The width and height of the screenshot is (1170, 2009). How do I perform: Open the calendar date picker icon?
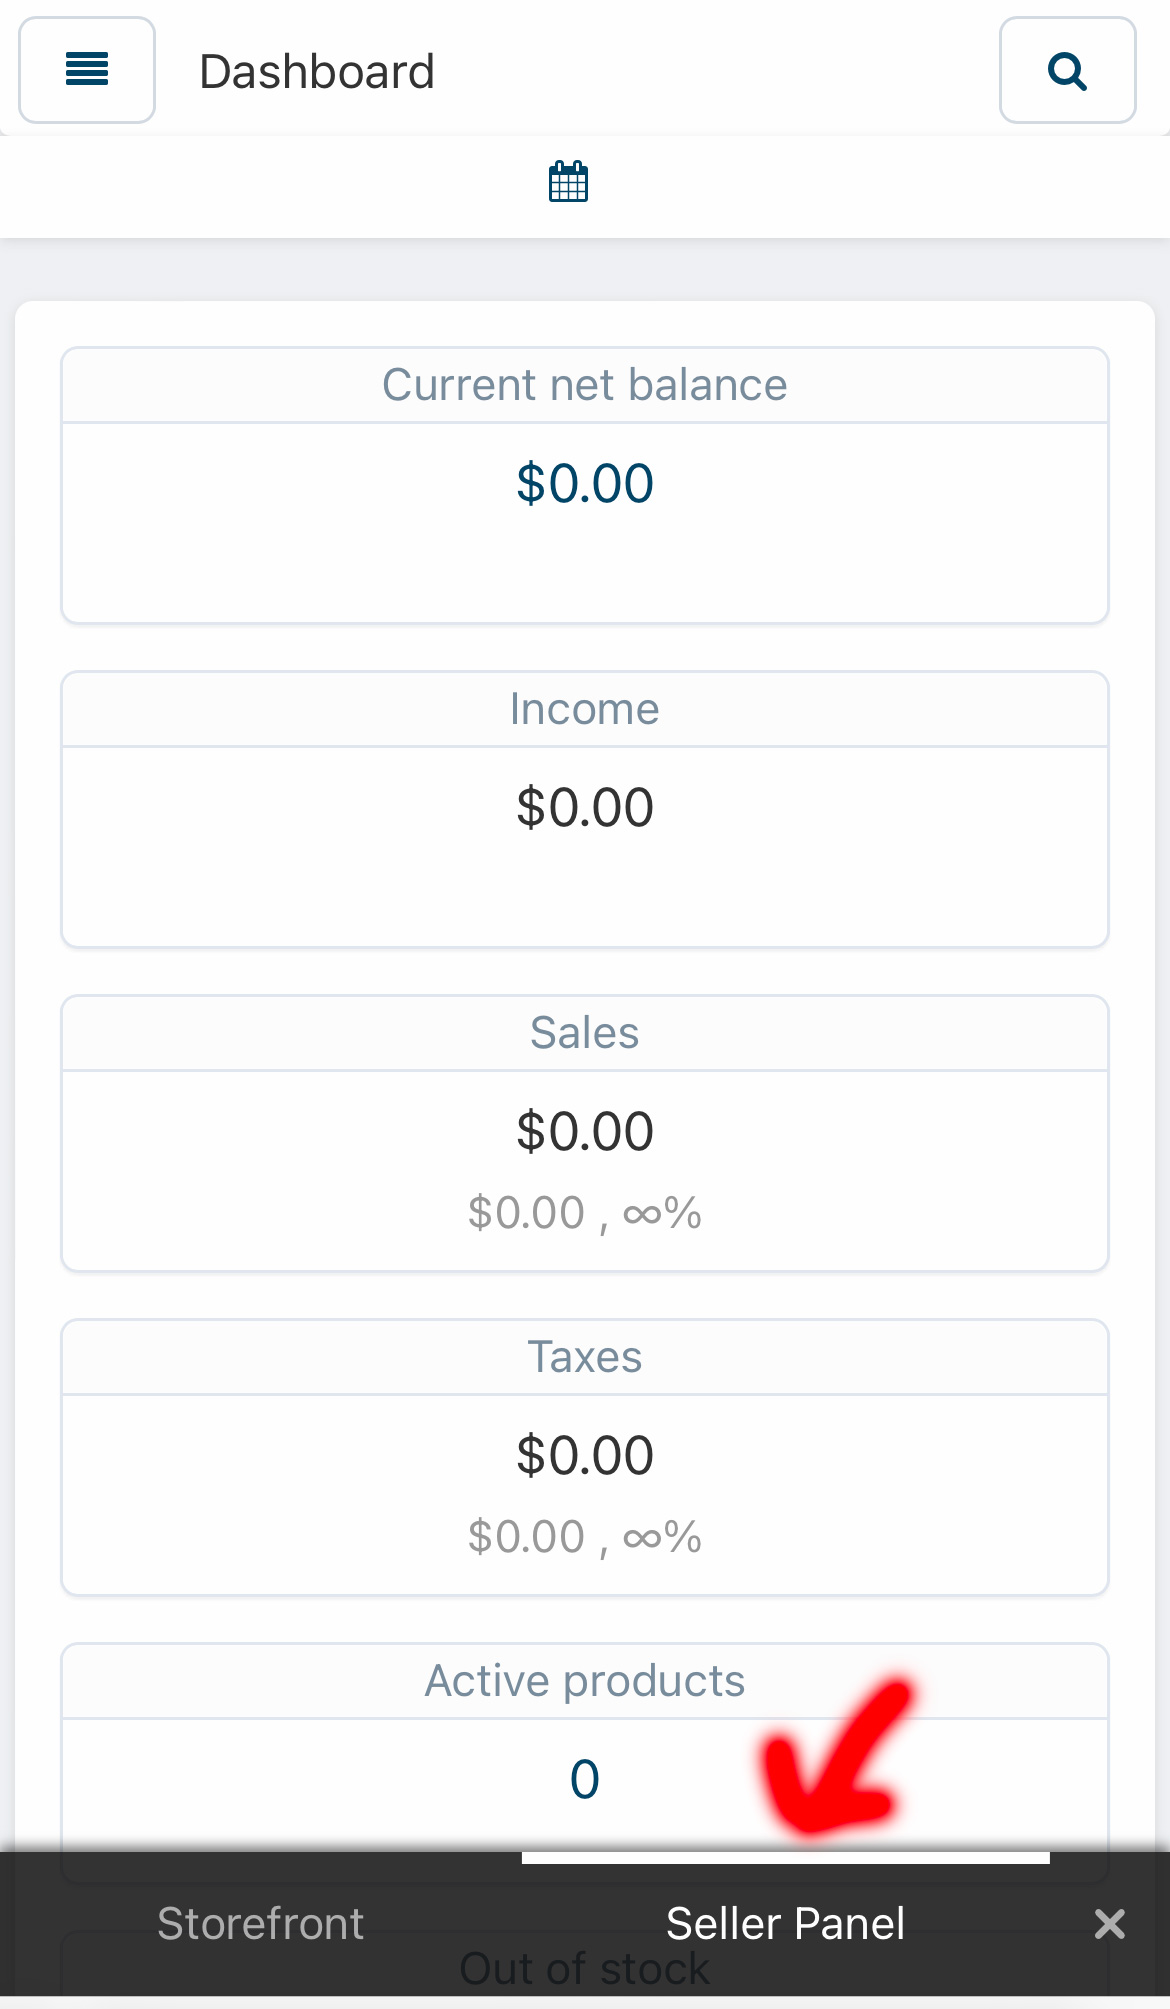(x=568, y=182)
